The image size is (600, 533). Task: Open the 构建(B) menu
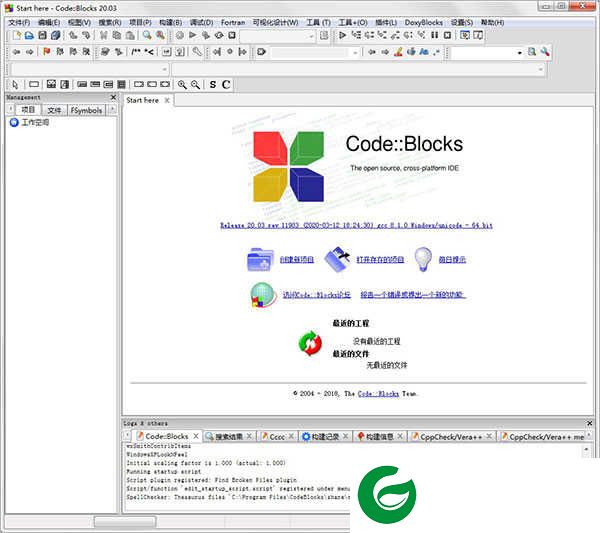click(171, 23)
